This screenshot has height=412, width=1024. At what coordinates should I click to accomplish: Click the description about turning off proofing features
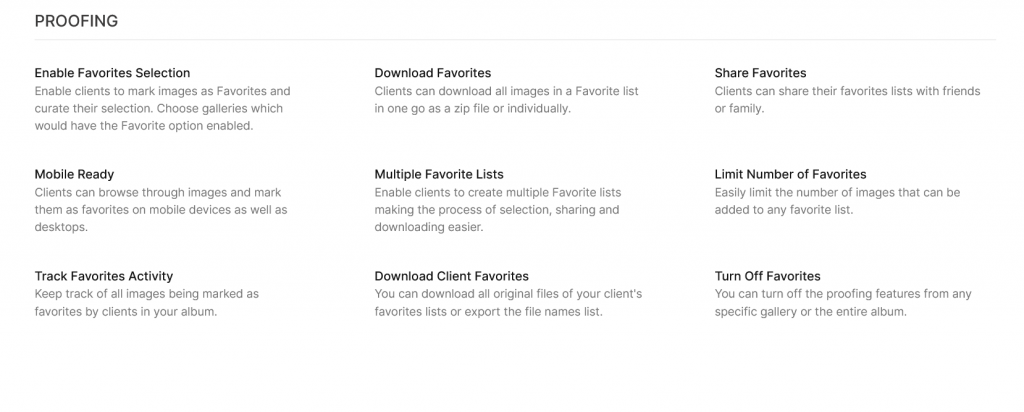(x=842, y=303)
